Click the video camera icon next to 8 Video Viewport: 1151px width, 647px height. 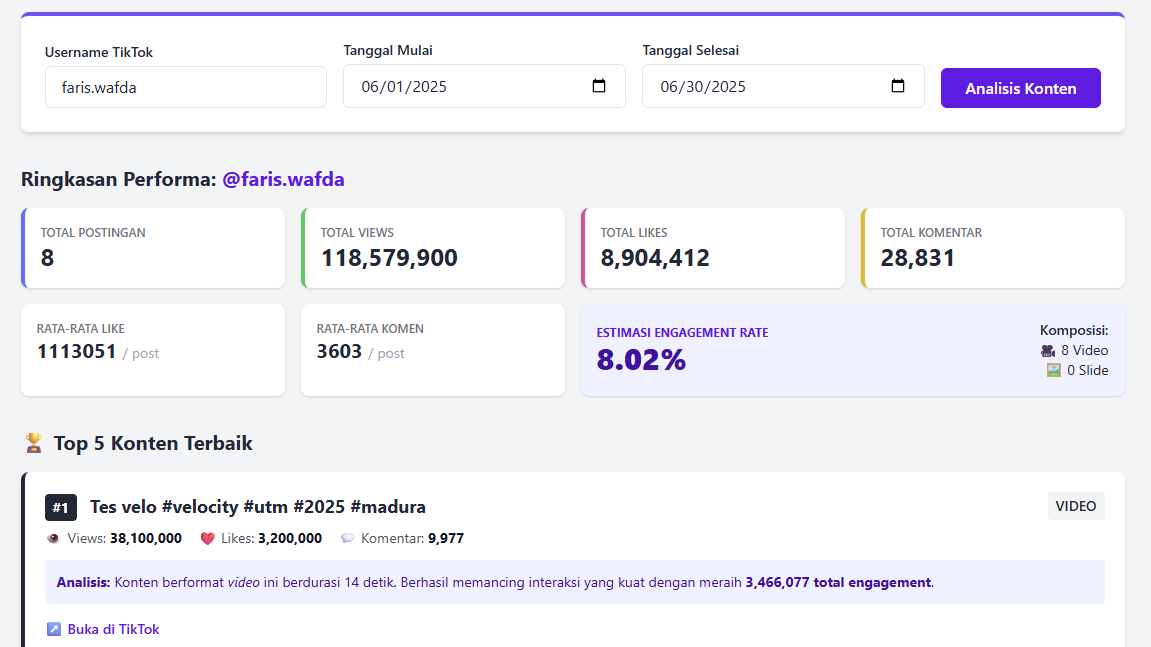[1048, 351]
